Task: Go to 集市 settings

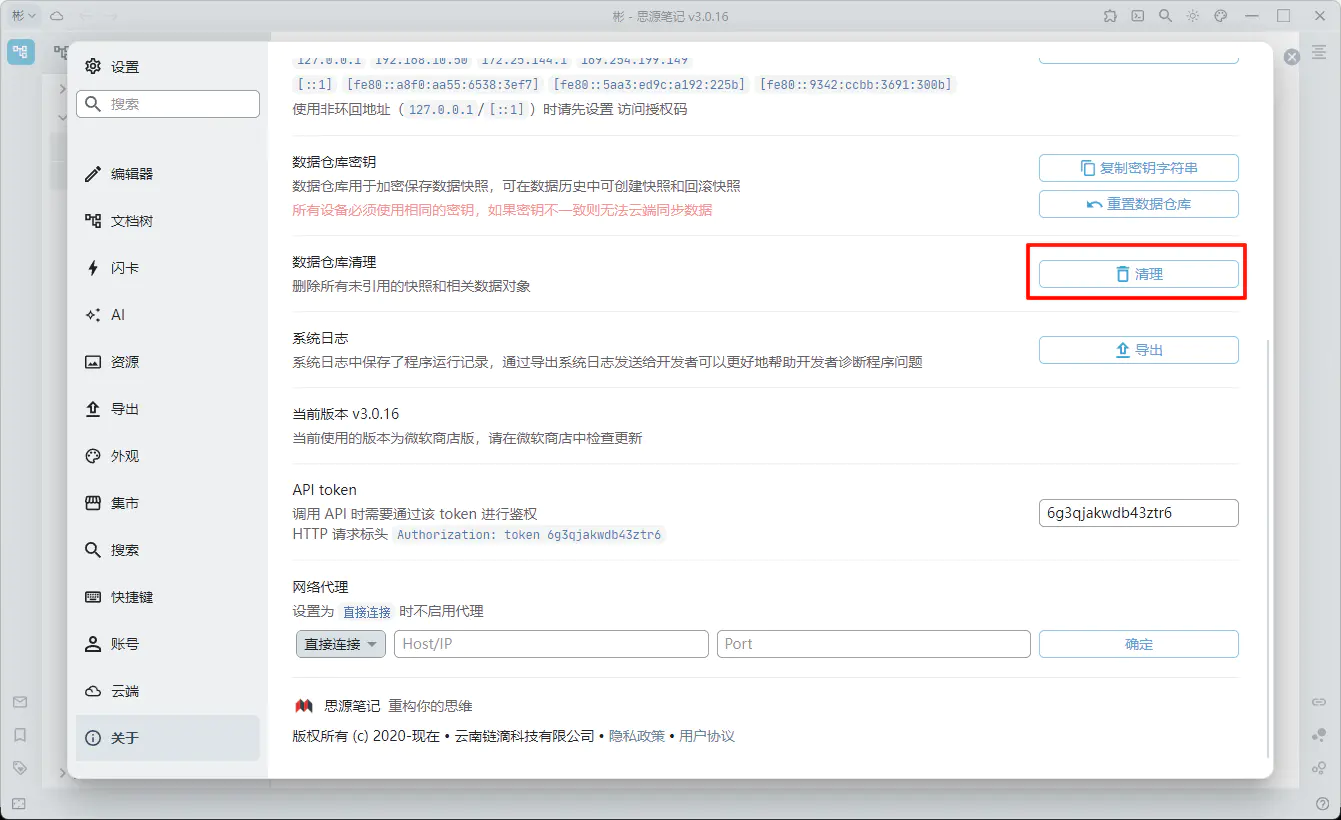Action: tap(168, 503)
